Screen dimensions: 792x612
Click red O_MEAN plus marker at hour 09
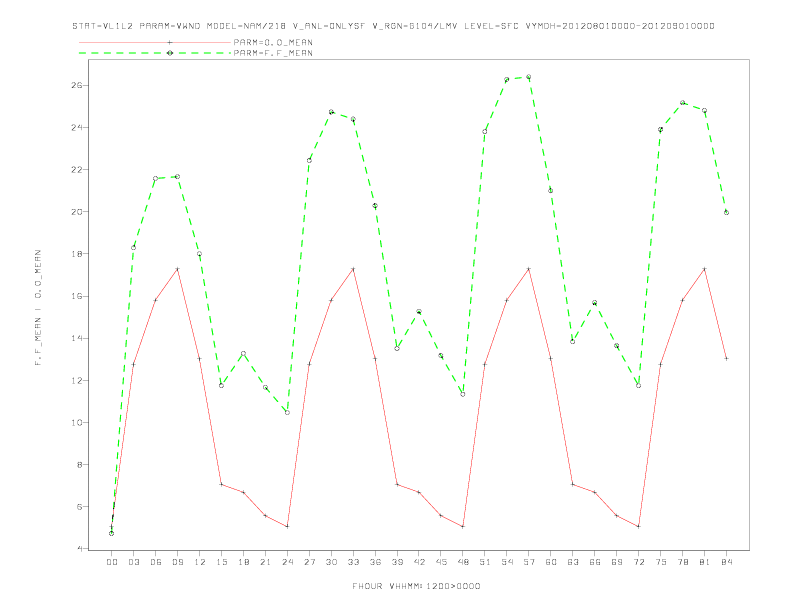click(177, 269)
